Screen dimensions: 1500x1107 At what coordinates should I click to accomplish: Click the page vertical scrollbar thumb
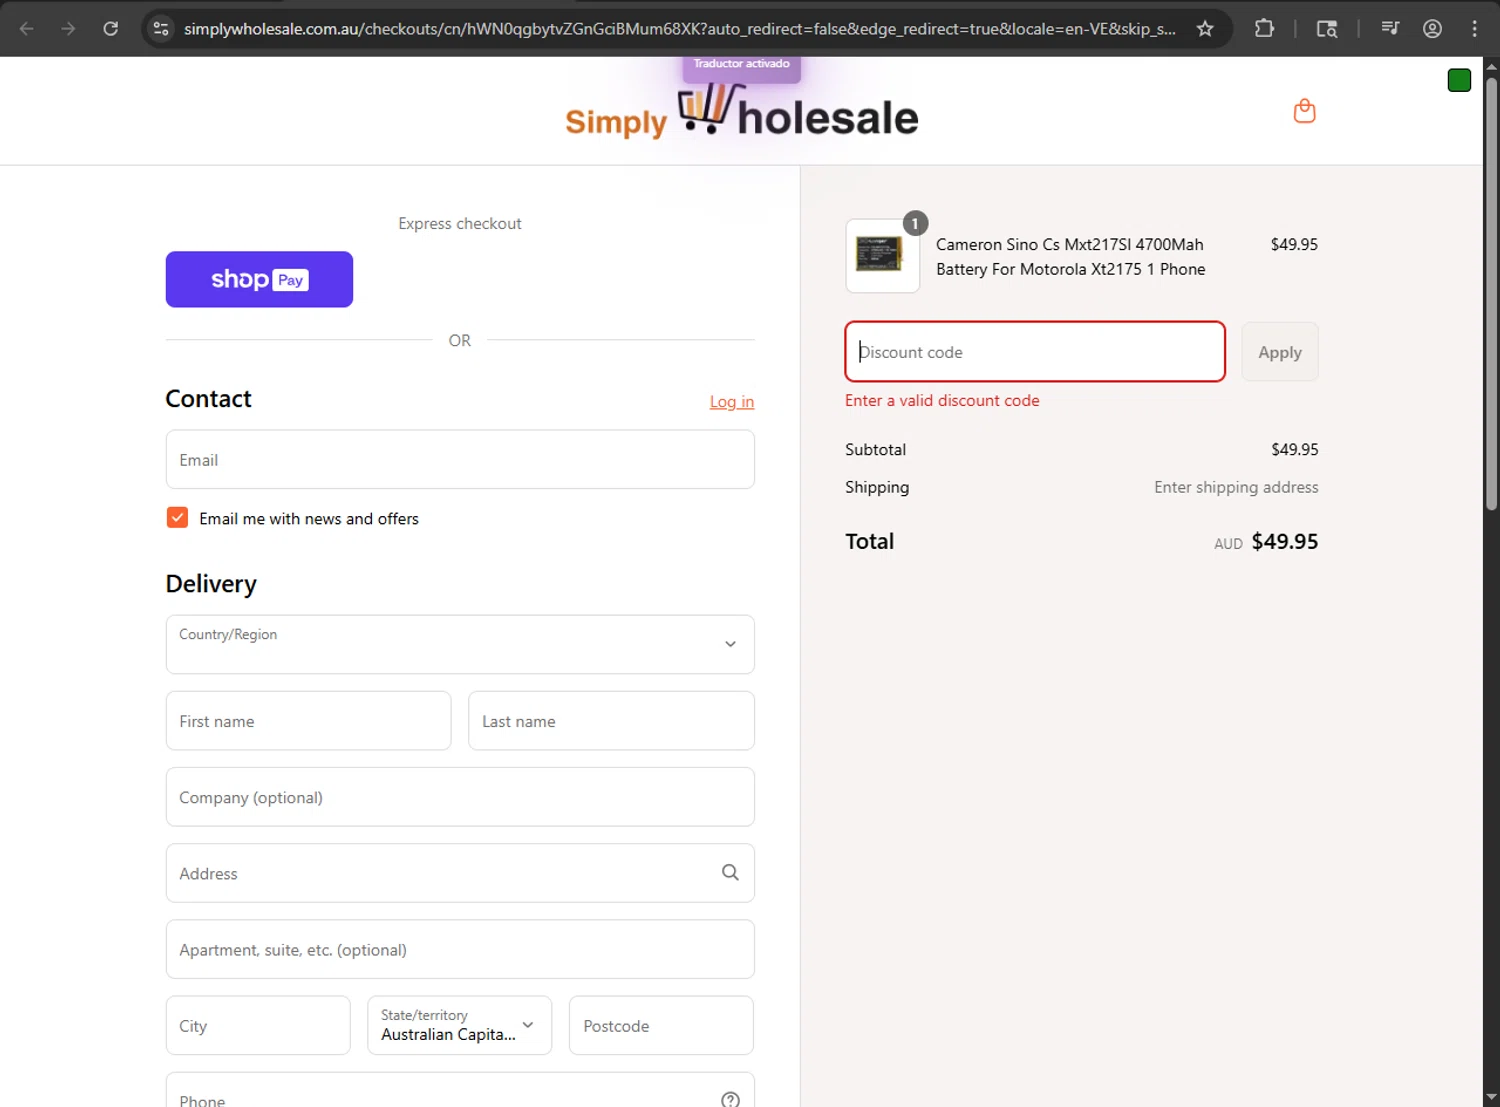click(x=1491, y=293)
